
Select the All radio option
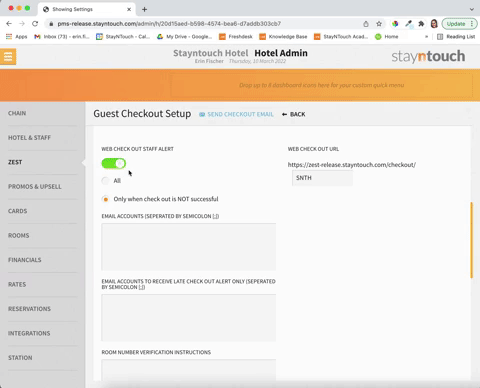point(105,181)
